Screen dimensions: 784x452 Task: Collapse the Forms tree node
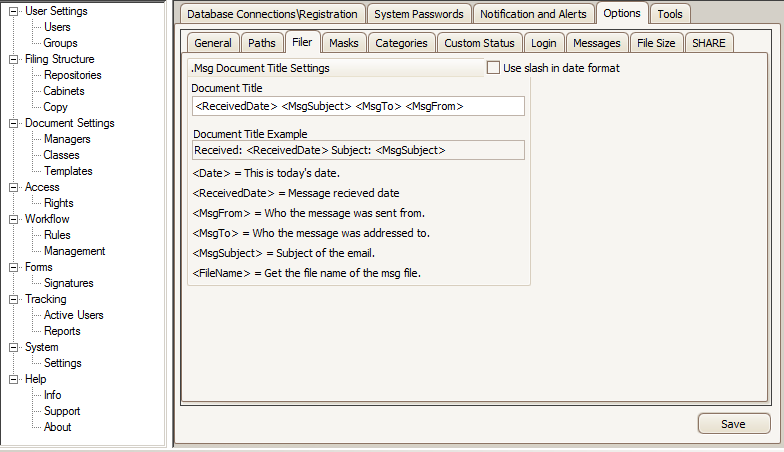click(14, 267)
